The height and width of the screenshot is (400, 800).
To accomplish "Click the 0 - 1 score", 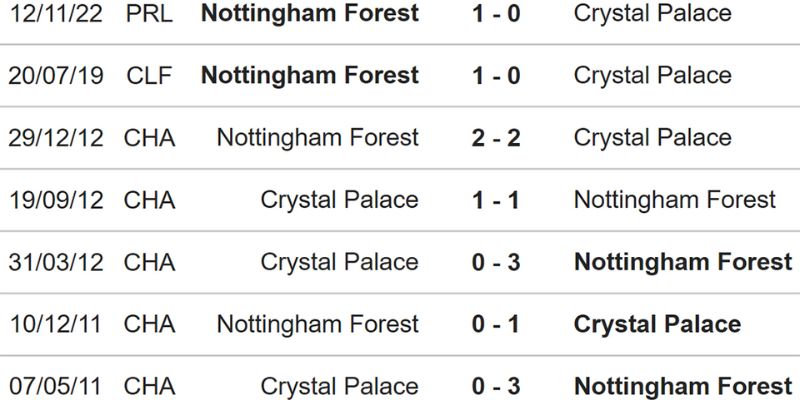I will coord(496,324).
